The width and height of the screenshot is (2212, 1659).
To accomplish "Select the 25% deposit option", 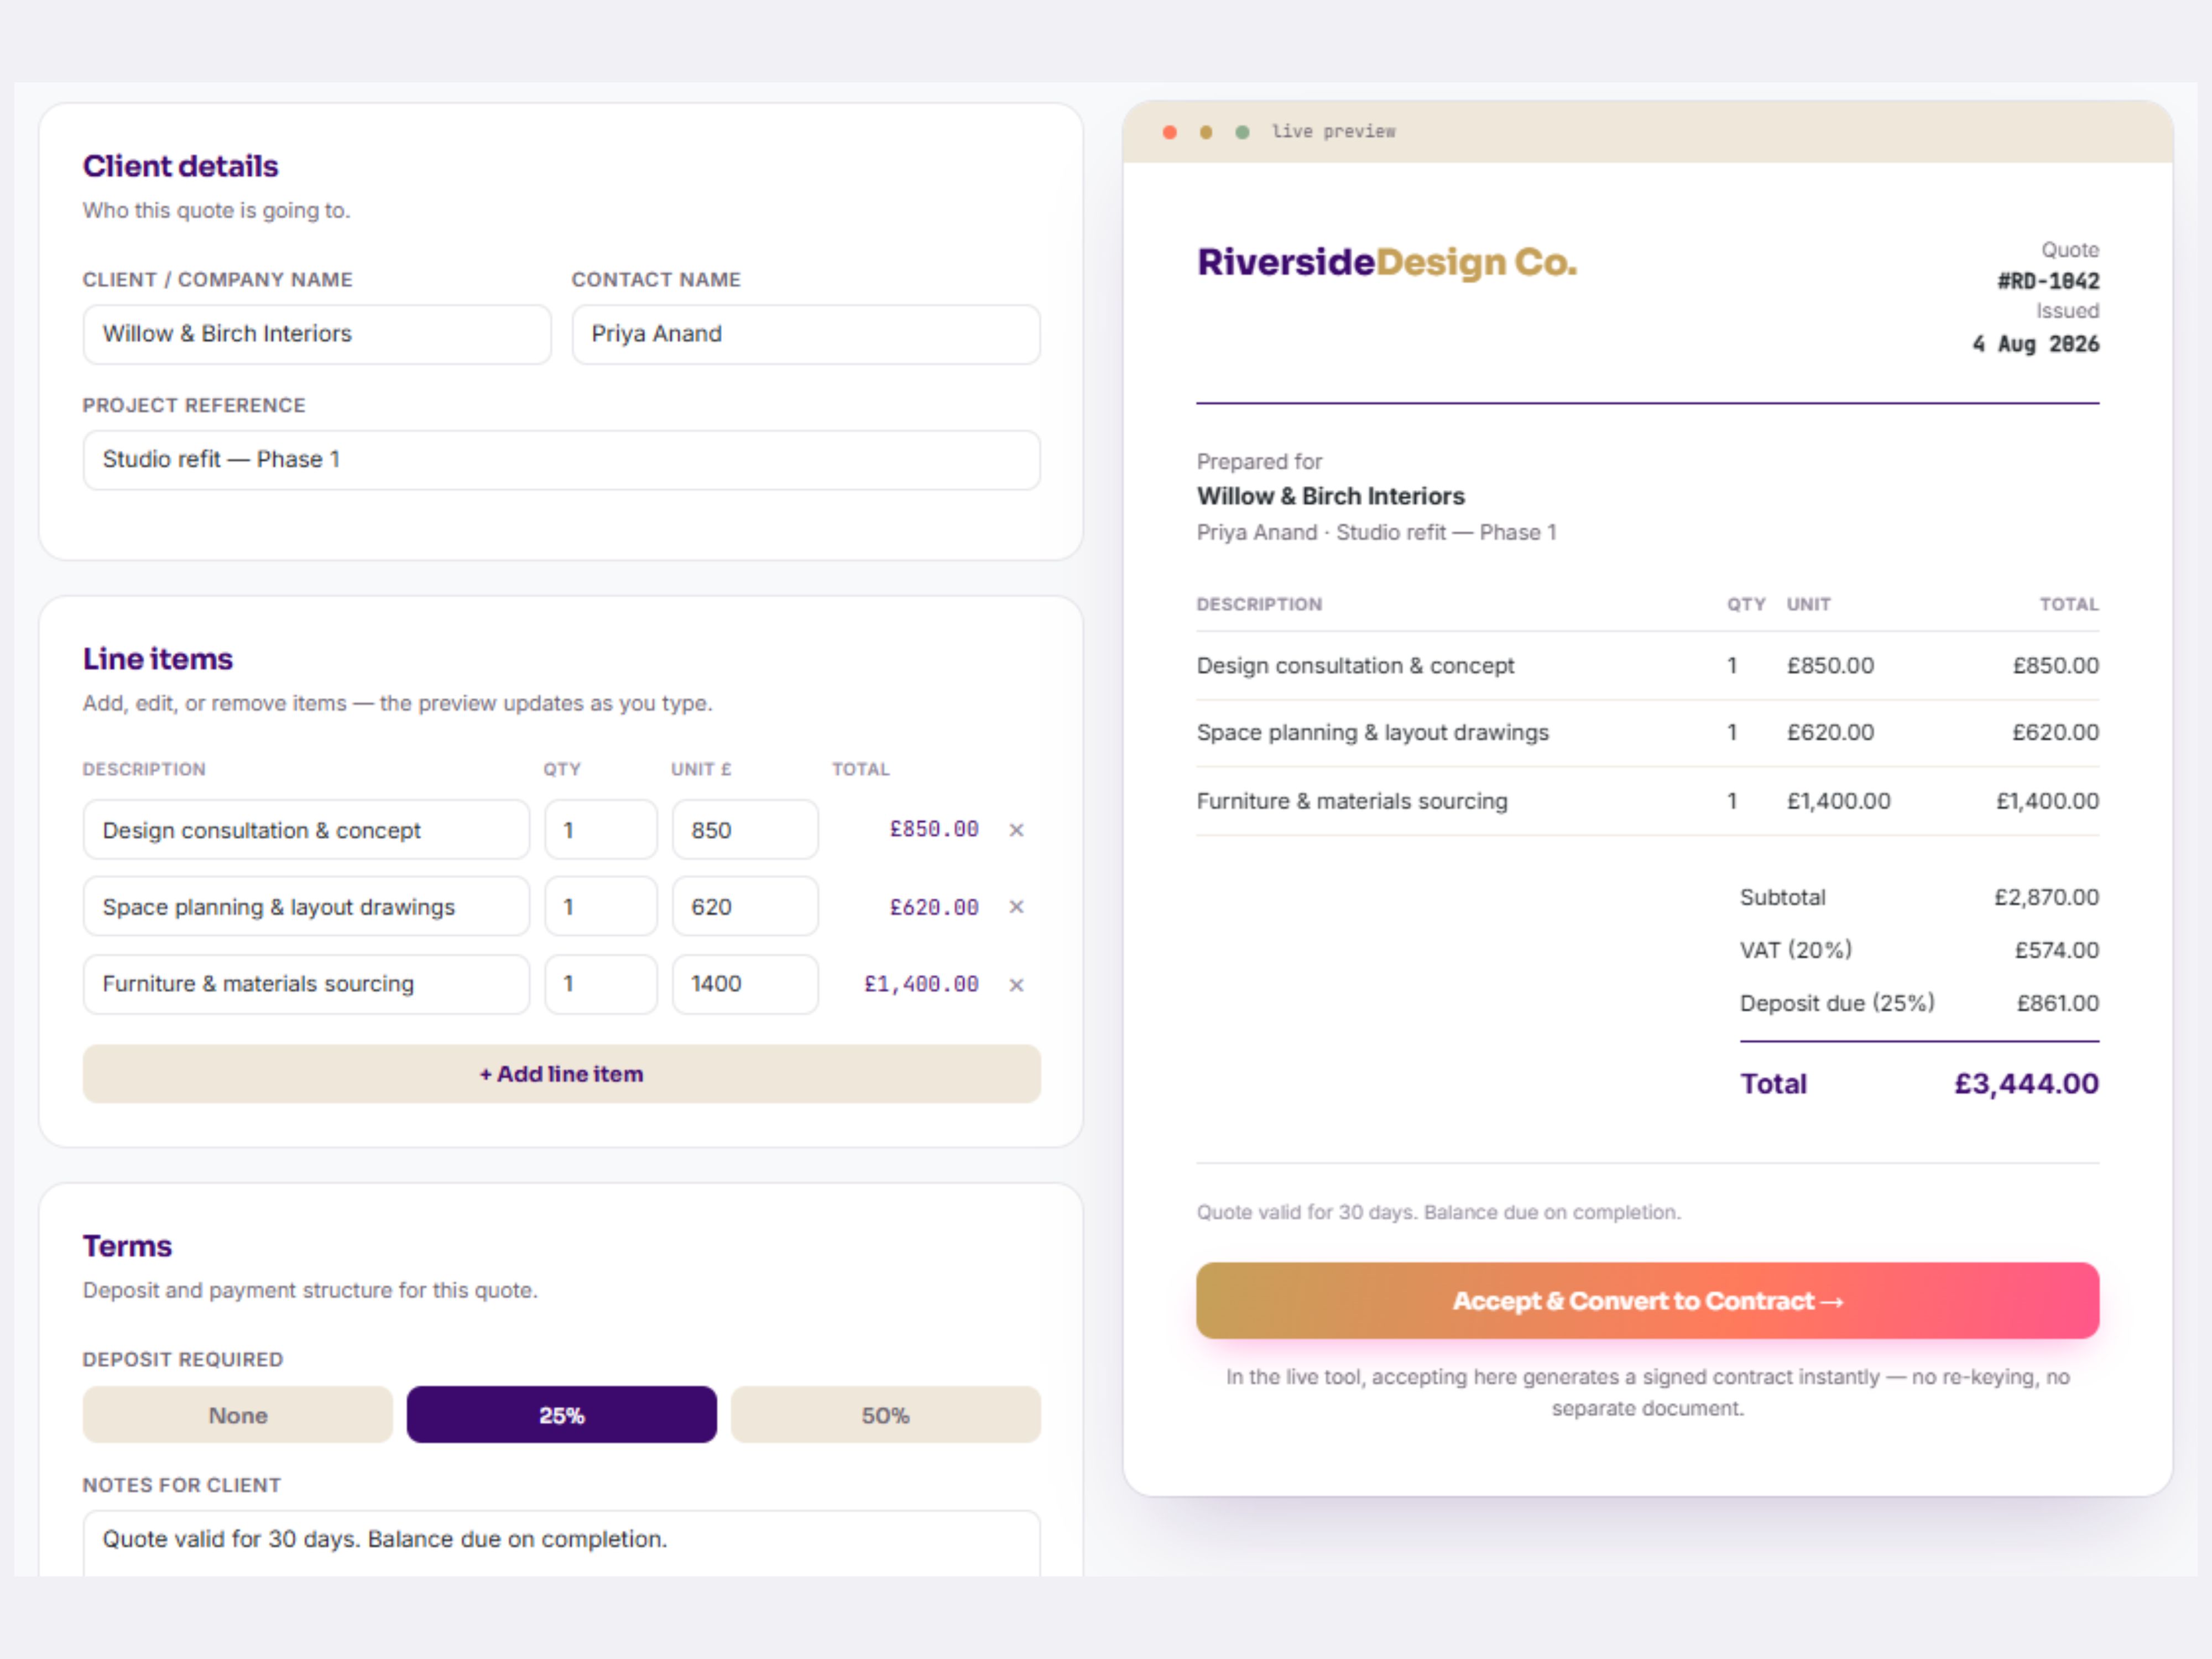I will tap(562, 1415).
